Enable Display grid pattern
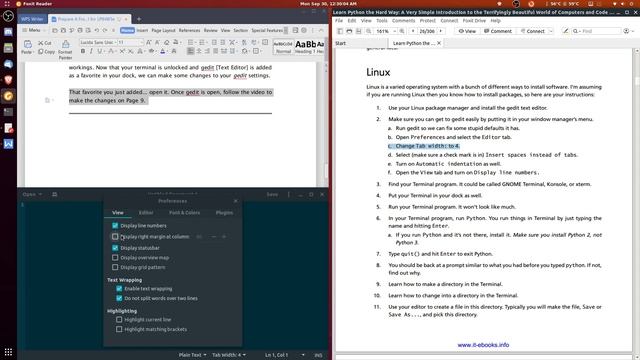The height and width of the screenshot is (360, 640). (115, 267)
